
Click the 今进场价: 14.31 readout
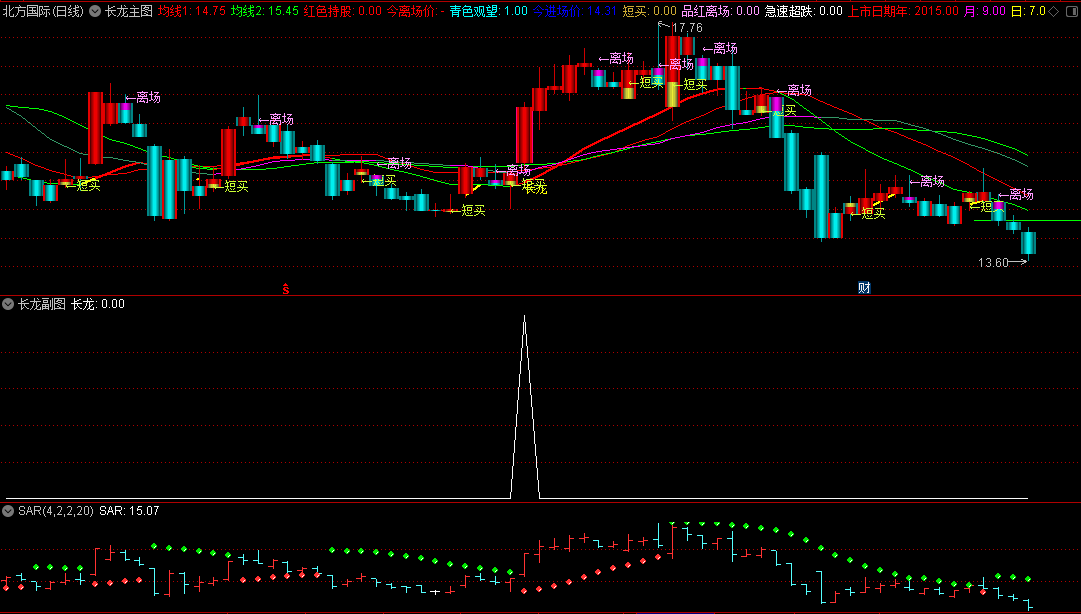tap(575, 11)
